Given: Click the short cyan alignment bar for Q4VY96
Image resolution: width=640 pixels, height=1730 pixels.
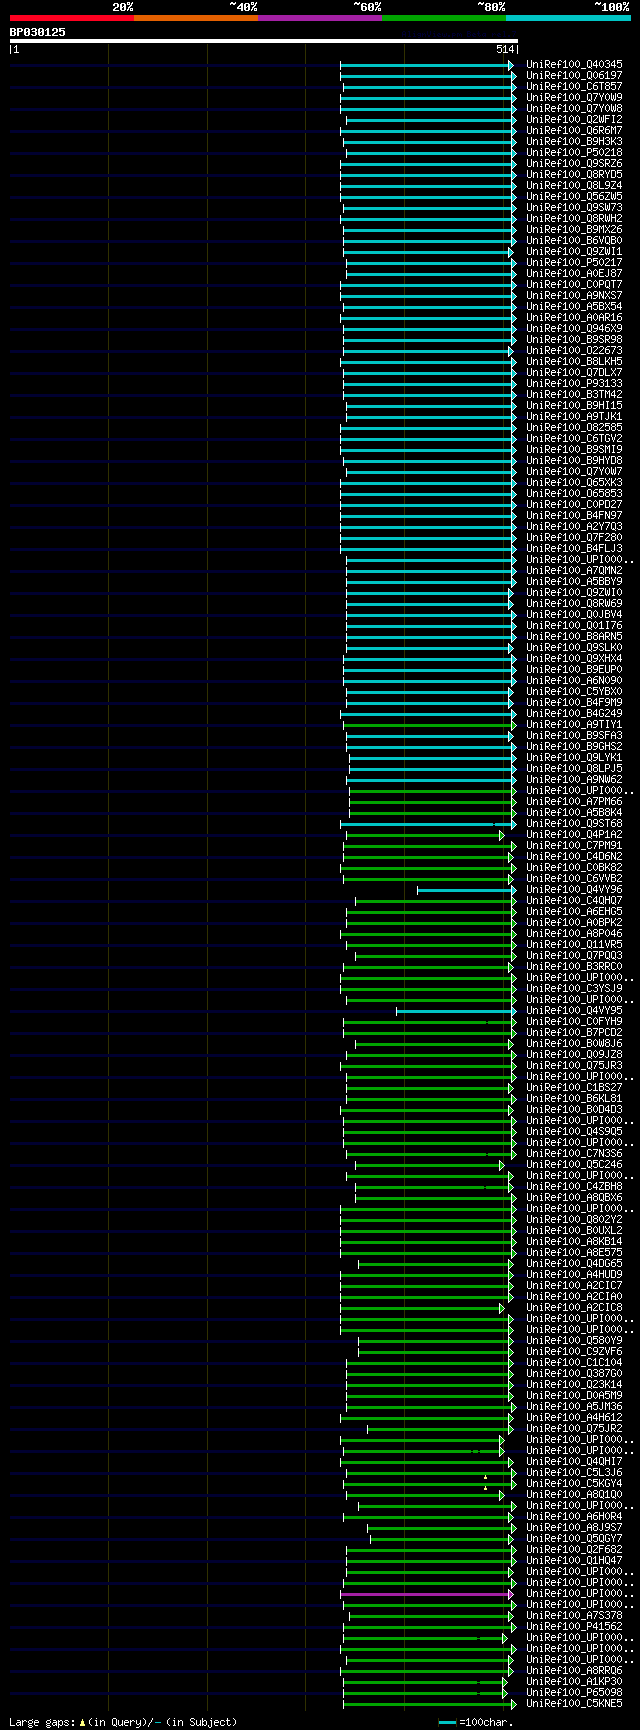Looking at the screenshot, I should [x=465, y=890].
